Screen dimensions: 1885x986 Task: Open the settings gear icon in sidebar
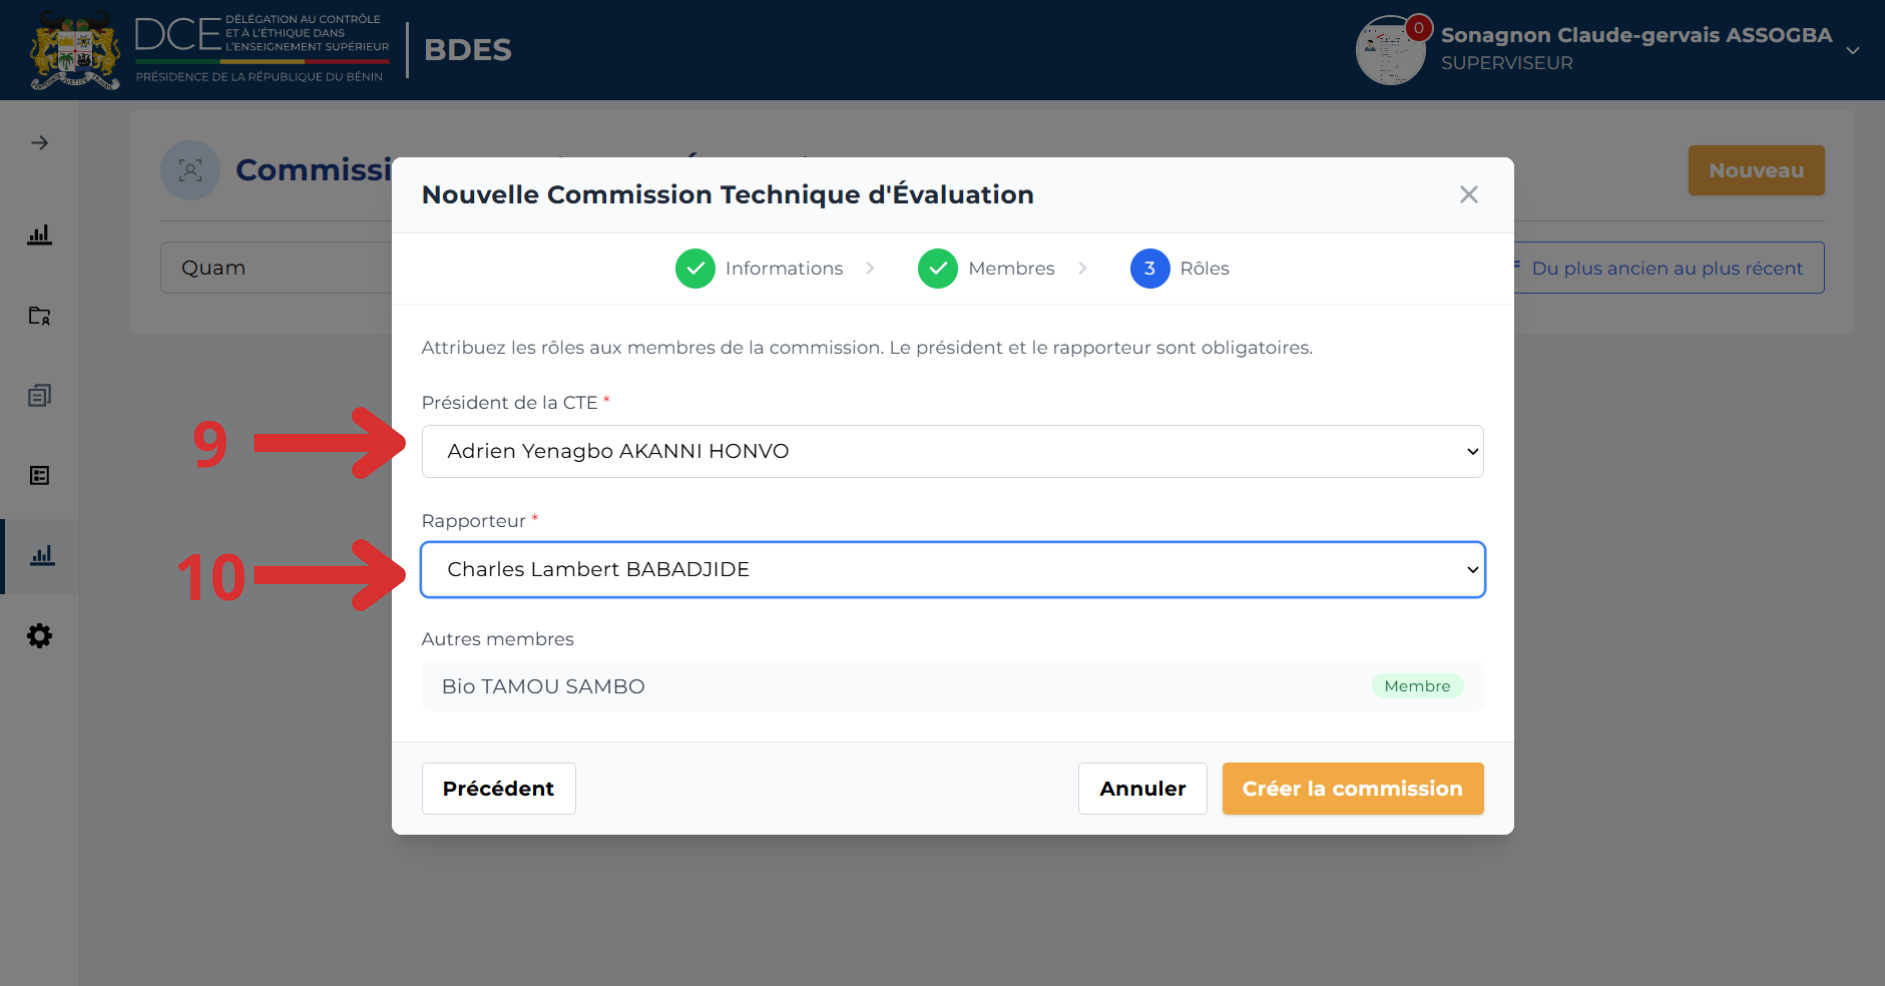(x=39, y=636)
